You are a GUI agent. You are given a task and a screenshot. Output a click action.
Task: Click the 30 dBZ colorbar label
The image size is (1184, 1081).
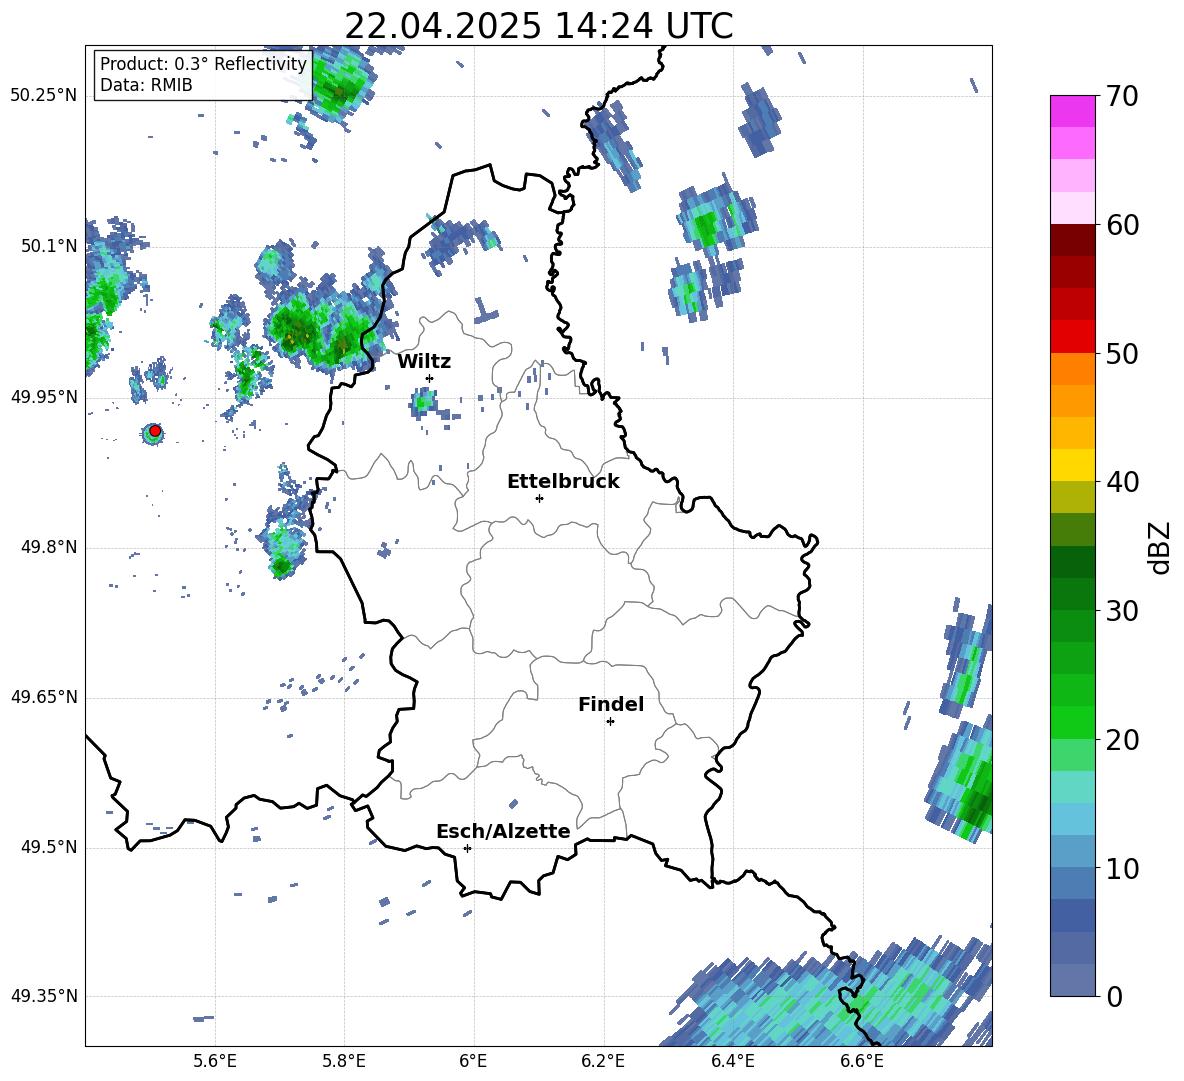tap(1122, 611)
